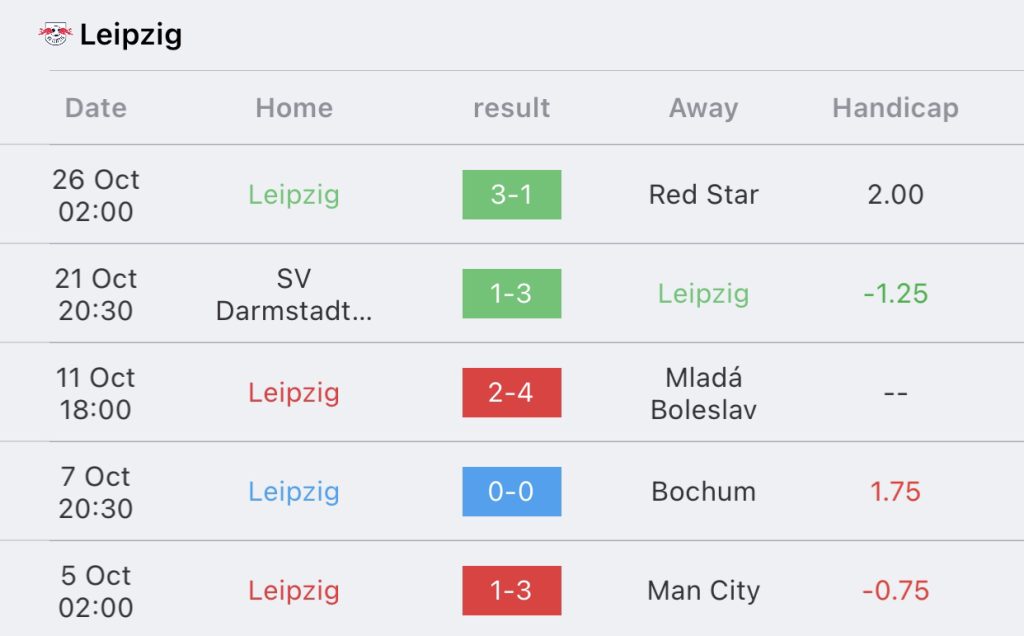
Task: Click the Leipzig club logo icon
Action: coord(56,34)
